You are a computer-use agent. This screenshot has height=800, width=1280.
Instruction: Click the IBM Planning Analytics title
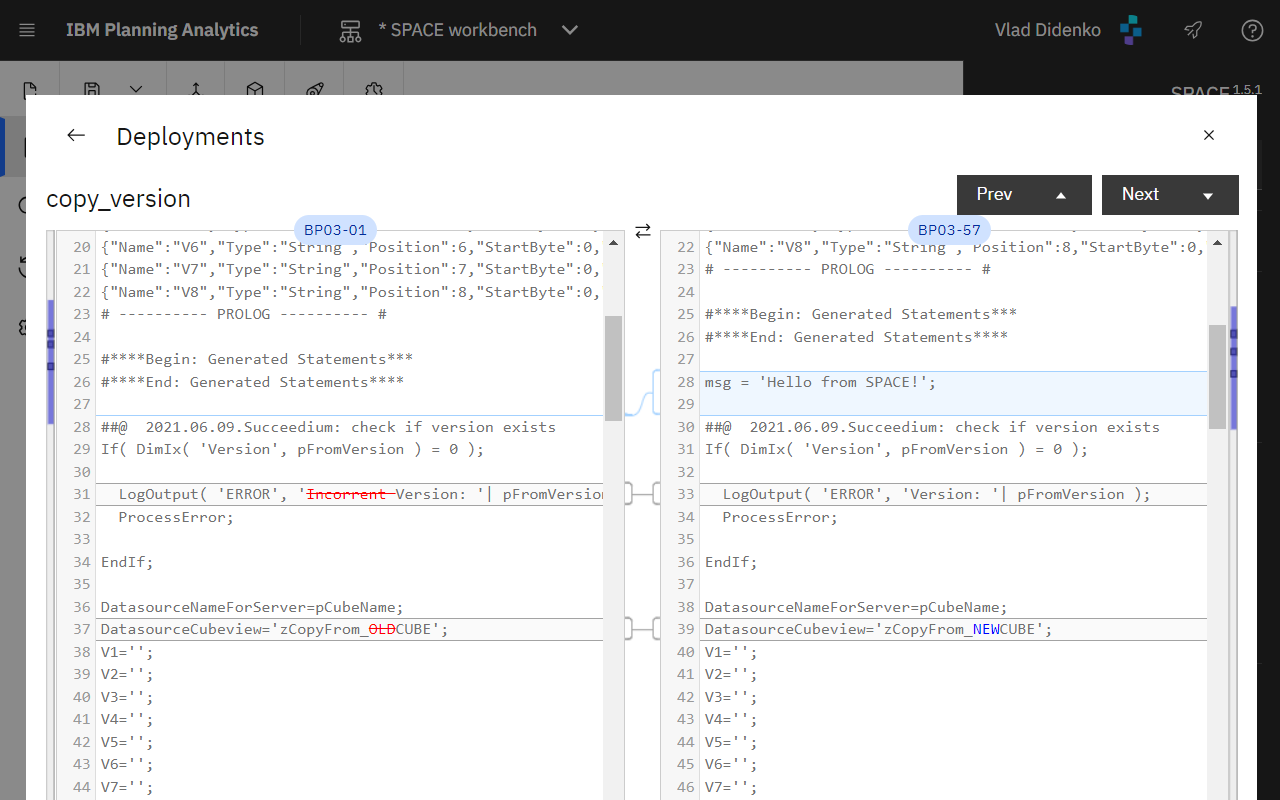pyautogui.click(x=162, y=30)
